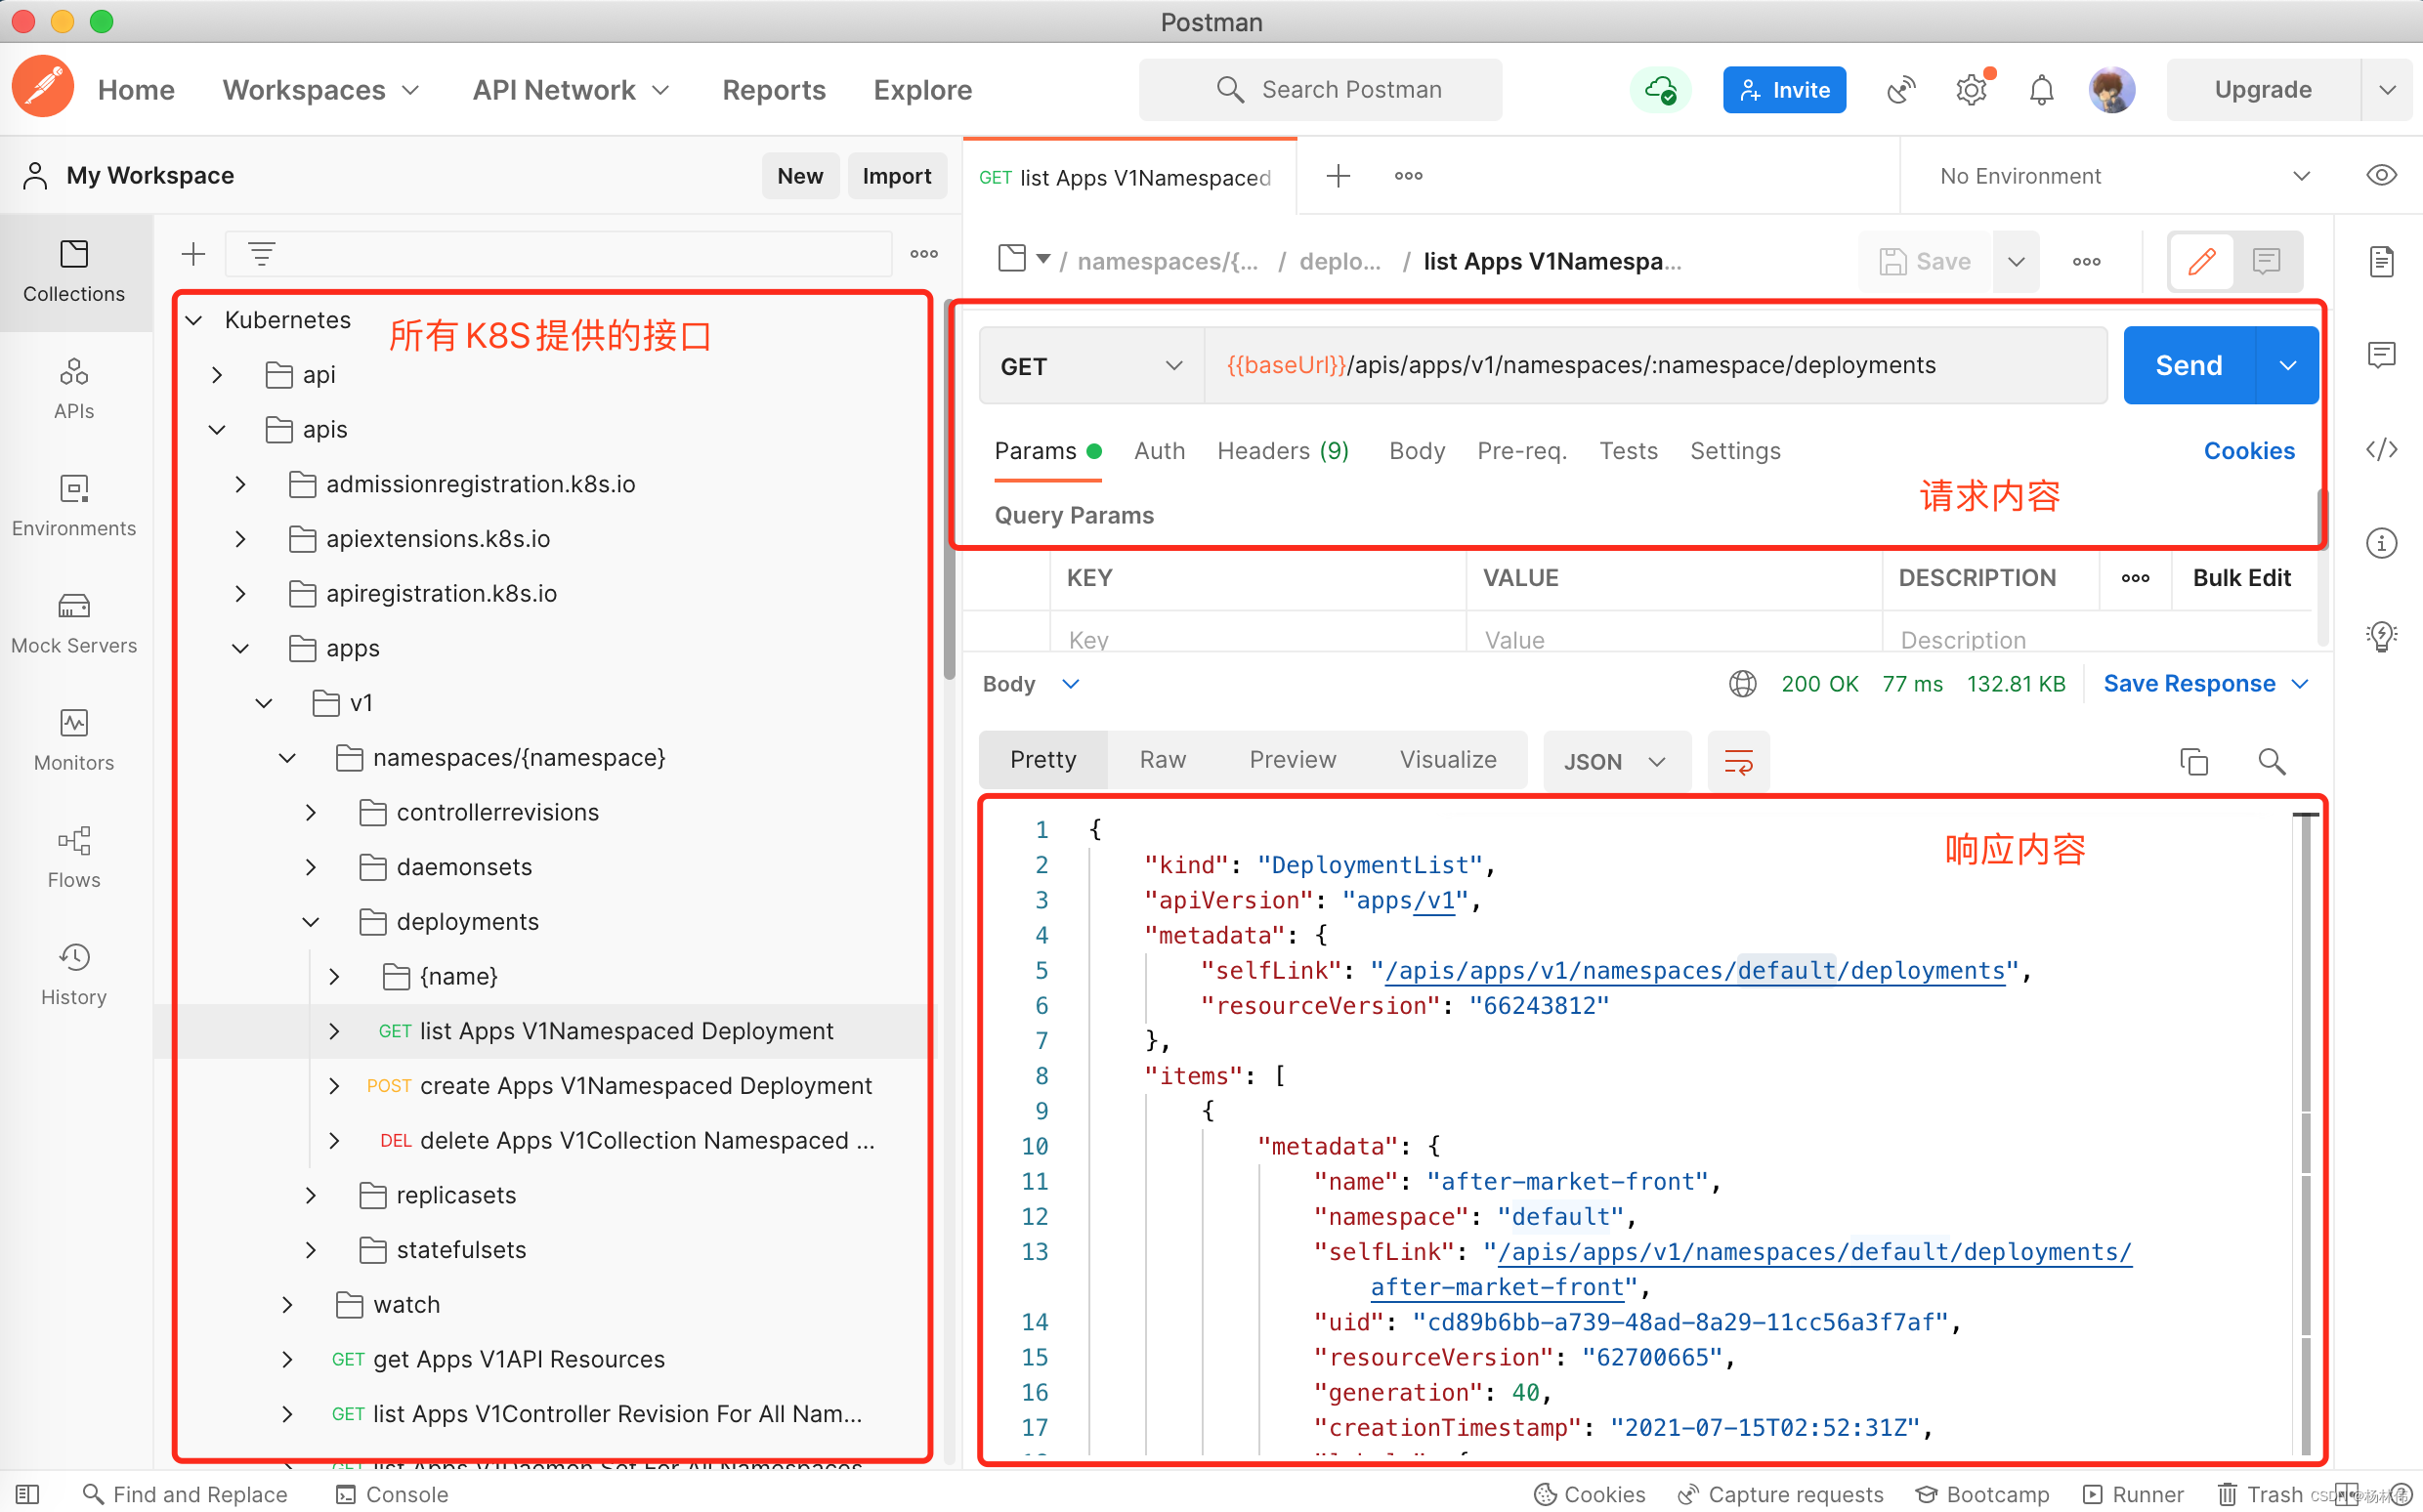Image resolution: width=2423 pixels, height=1512 pixels.
Task: Open the Cookies link
Action: 2249,451
